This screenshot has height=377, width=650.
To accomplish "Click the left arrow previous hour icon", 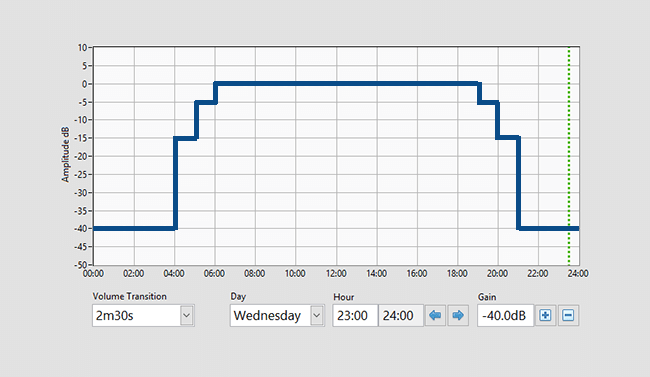I will tap(435, 316).
